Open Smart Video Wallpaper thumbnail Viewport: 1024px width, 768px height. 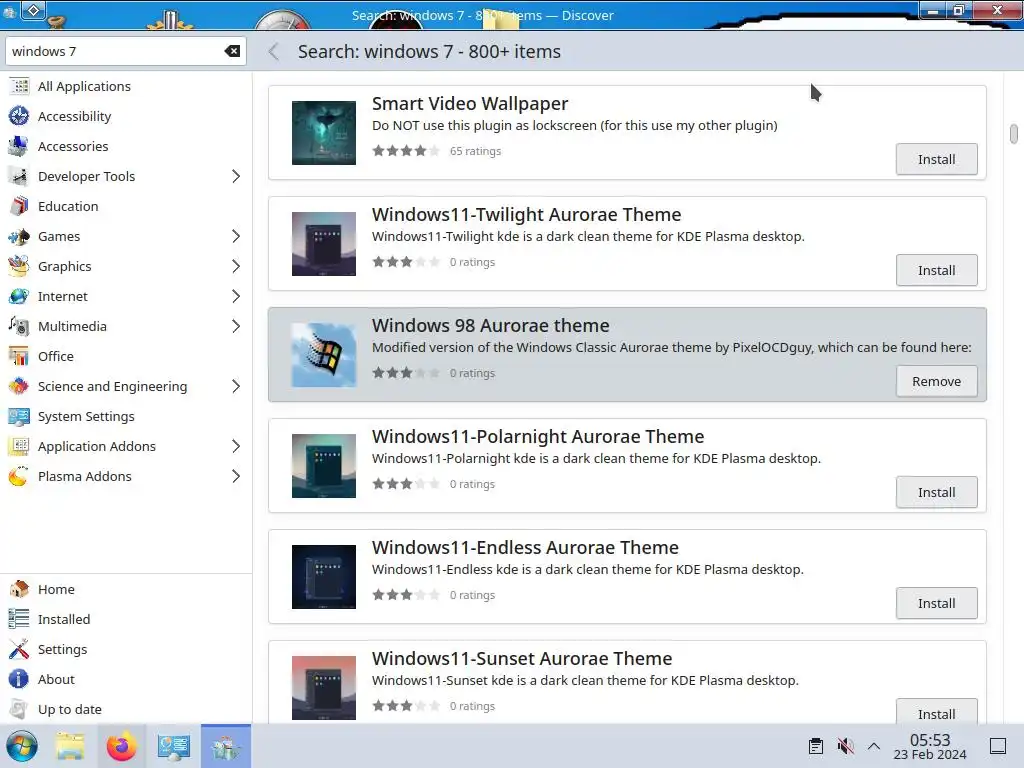[x=324, y=133]
